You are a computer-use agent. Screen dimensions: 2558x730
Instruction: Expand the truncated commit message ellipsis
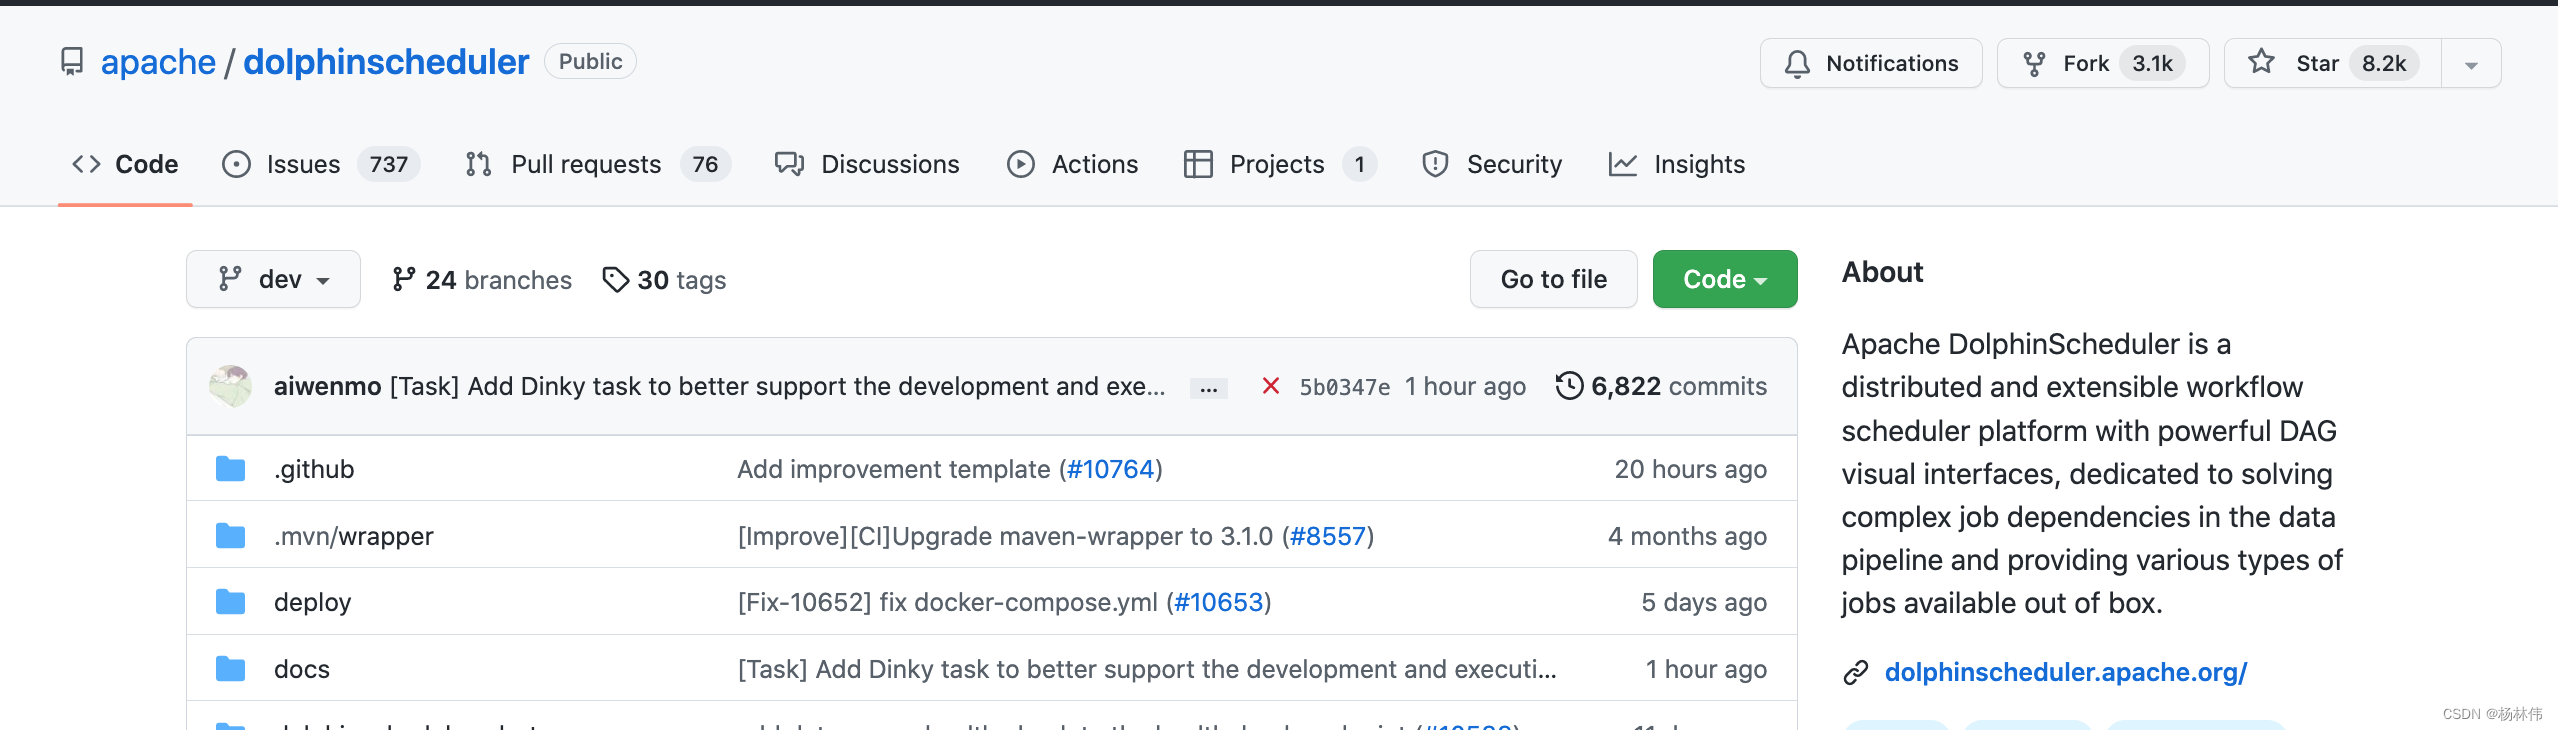(1208, 388)
